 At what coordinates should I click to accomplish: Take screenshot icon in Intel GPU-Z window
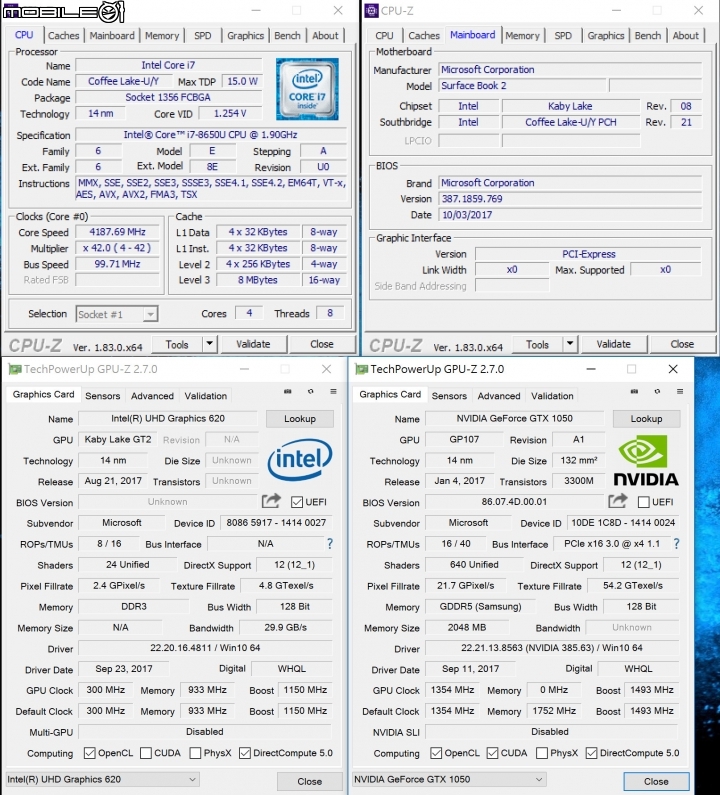click(287, 391)
